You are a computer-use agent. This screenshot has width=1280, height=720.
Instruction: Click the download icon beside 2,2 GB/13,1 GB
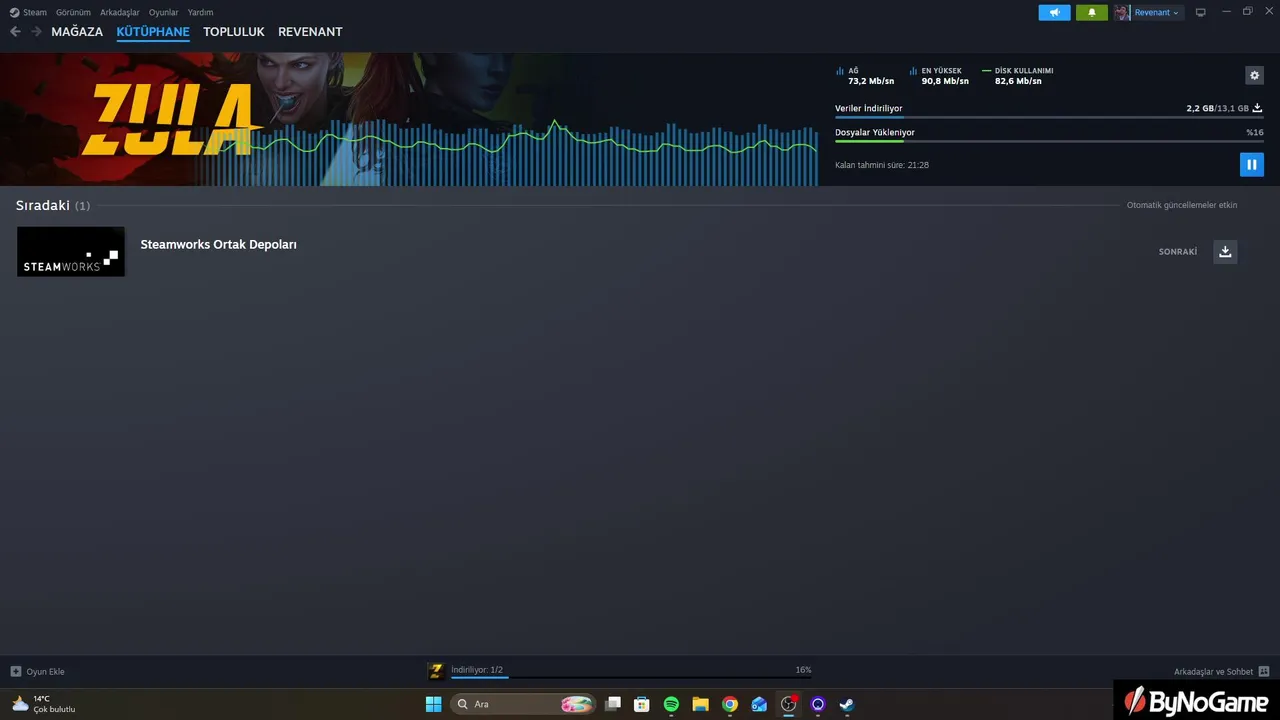(x=1257, y=108)
